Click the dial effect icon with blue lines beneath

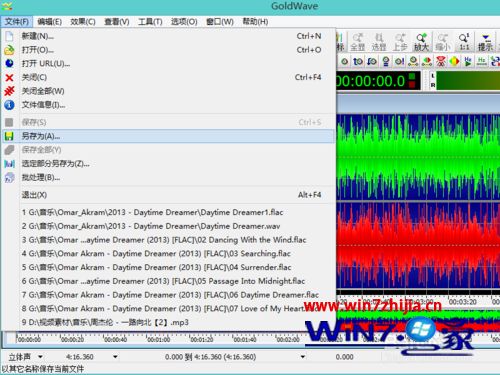point(386,61)
